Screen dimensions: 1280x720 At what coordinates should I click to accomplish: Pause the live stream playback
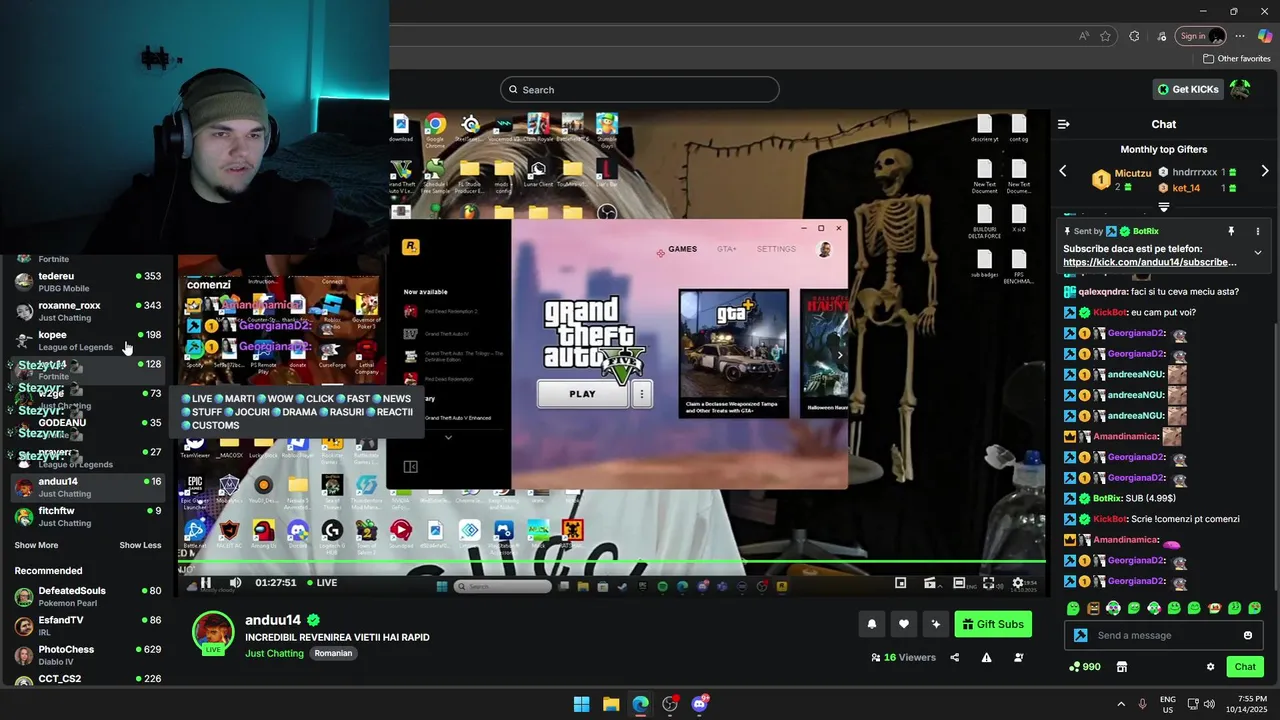206,583
